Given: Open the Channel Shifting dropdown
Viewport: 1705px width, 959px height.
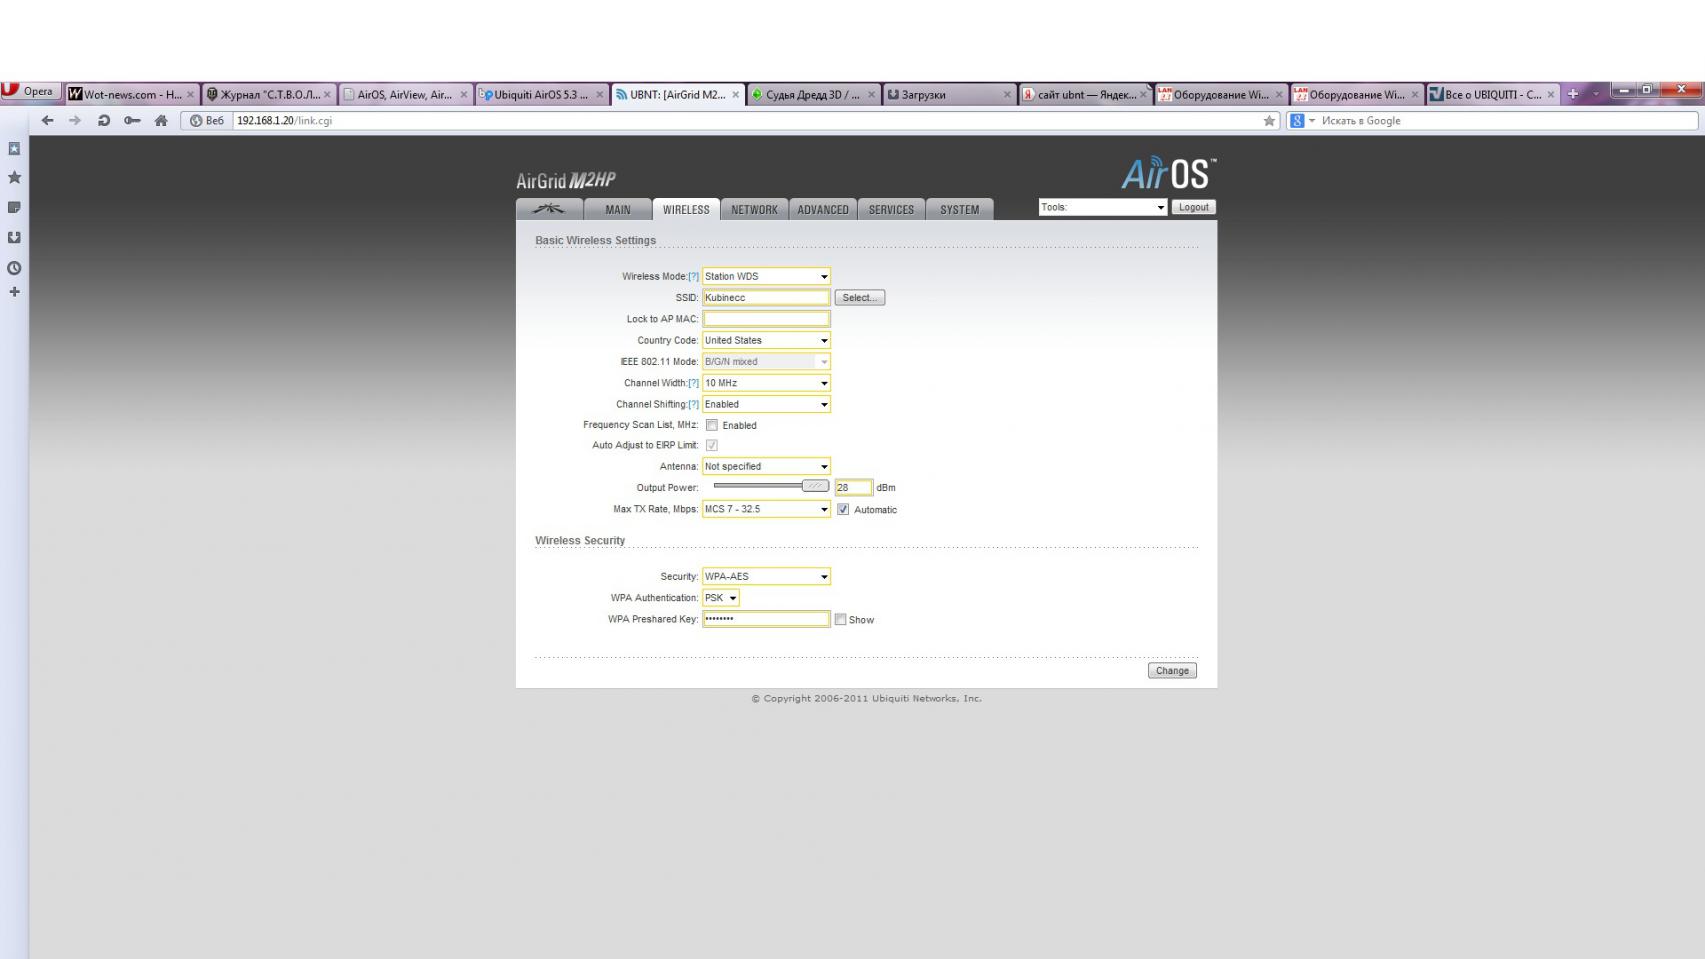Looking at the screenshot, I should coord(766,404).
